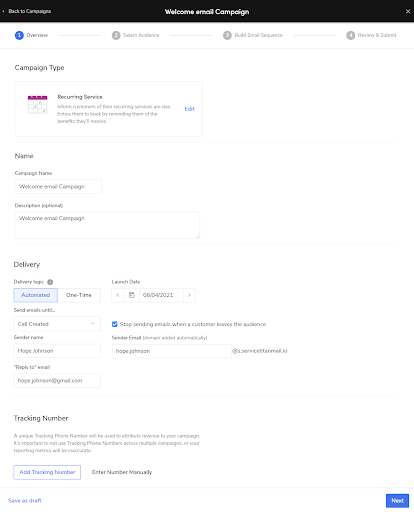
Task: Open the Recurring Service calendar icon
Action: 37,104
